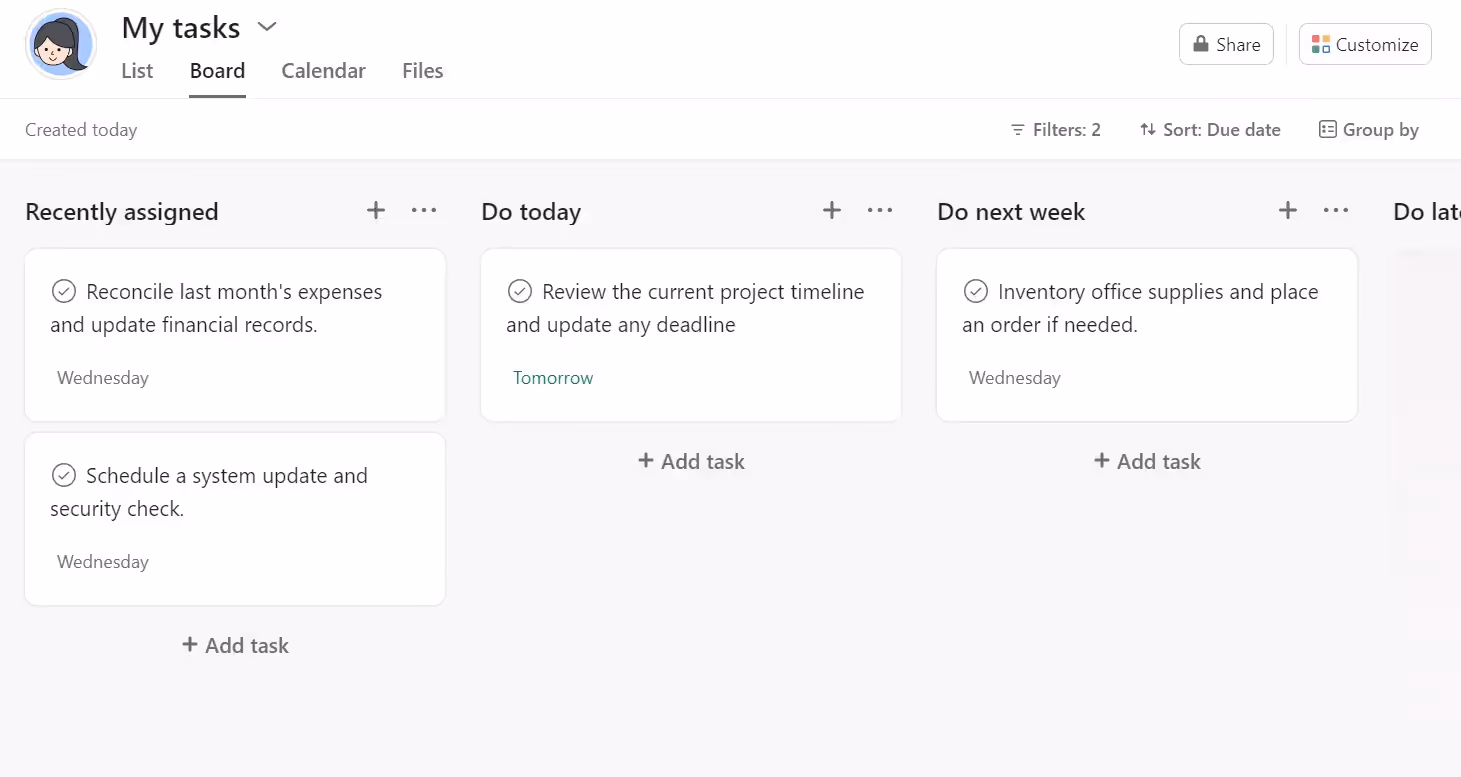Click Add task under the Do today column
The width and height of the screenshot is (1461, 777).
(x=691, y=461)
